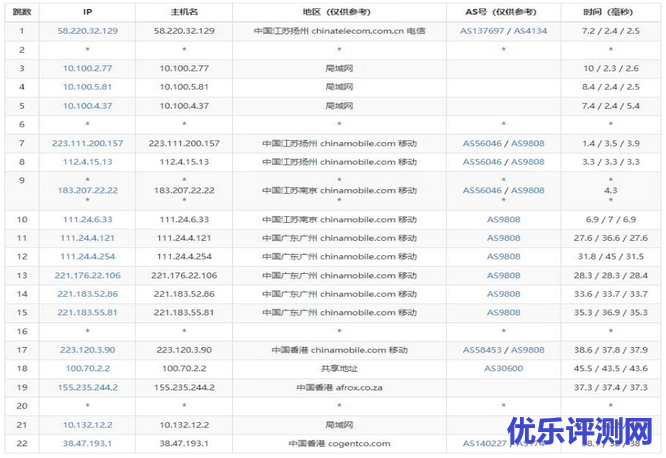Click IP link 221.183.55.81
The height and width of the screenshot is (458, 666).
[x=87, y=312]
